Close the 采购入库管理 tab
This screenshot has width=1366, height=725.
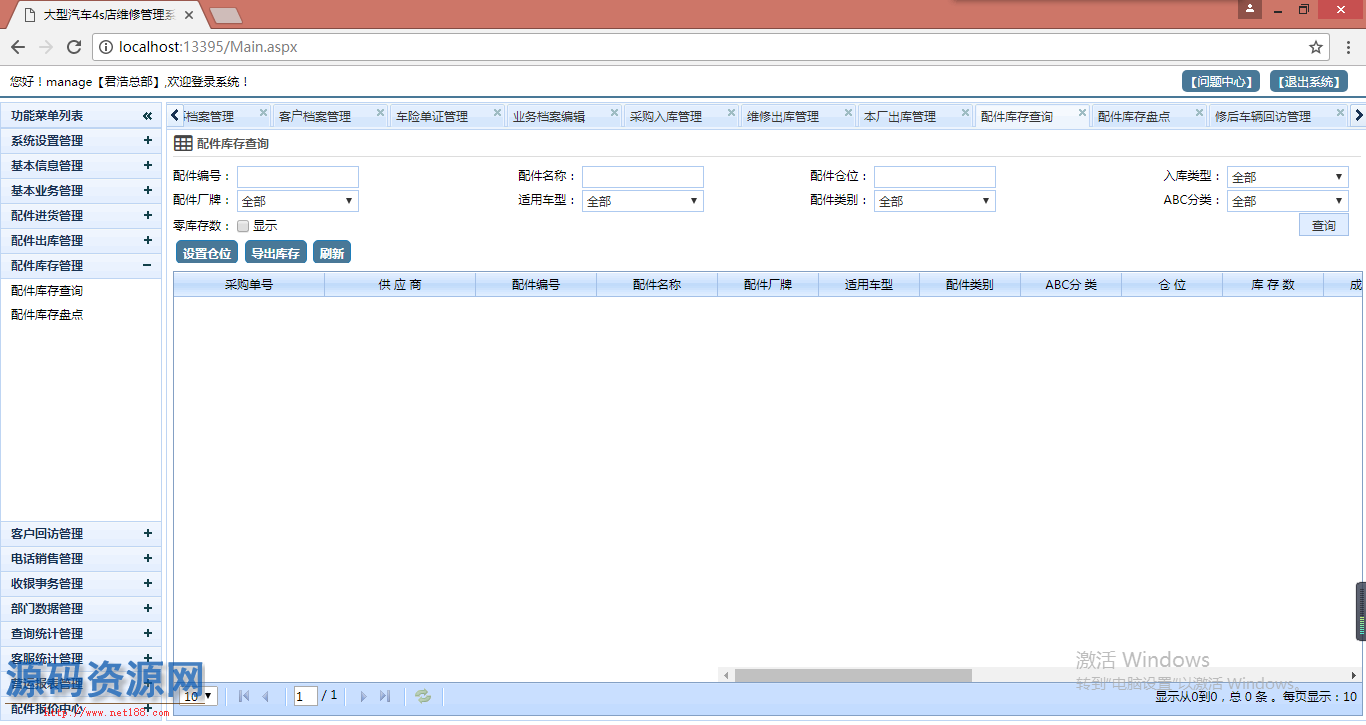click(731, 113)
